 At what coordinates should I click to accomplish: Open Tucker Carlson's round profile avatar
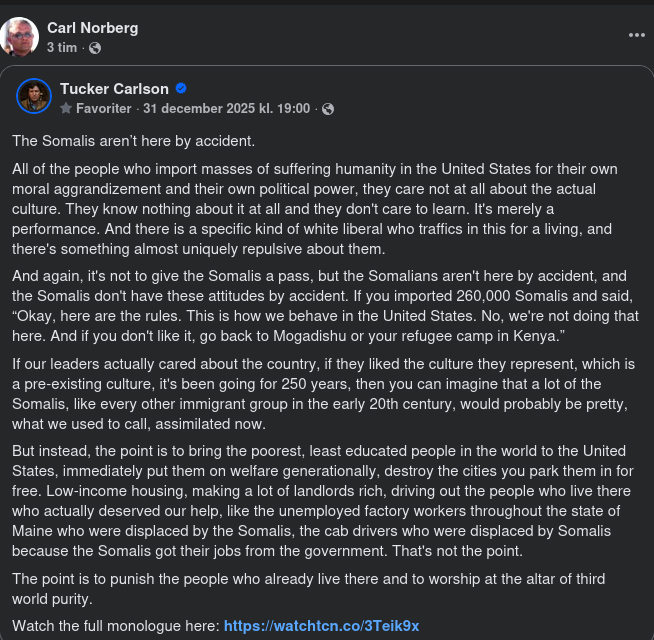[x=34, y=96]
